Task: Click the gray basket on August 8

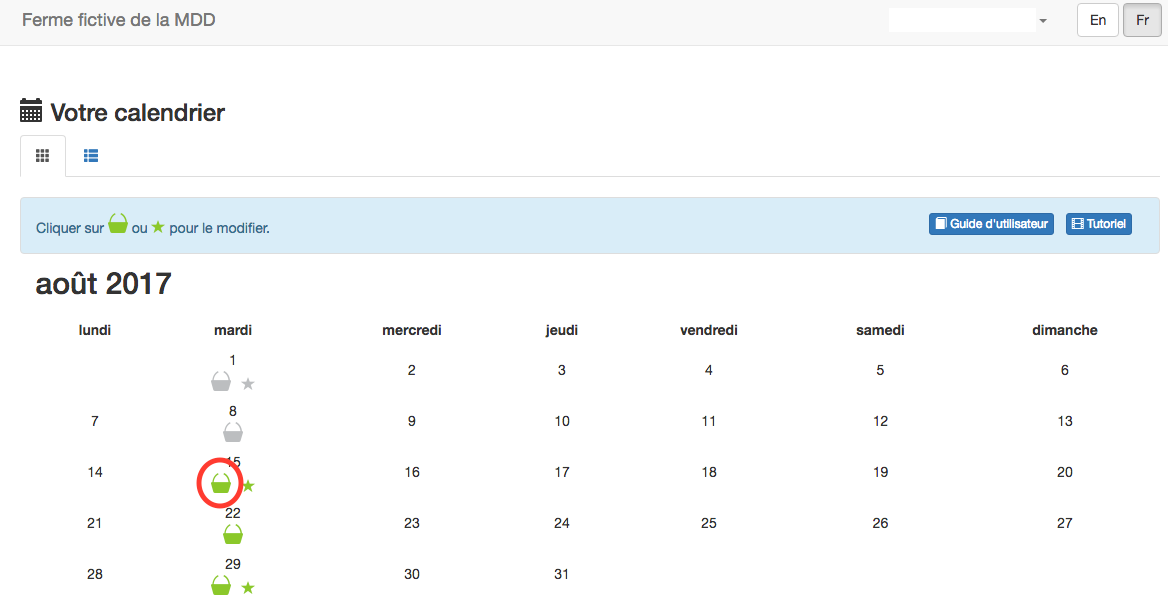Action: pyautogui.click(x=233, y=432)
